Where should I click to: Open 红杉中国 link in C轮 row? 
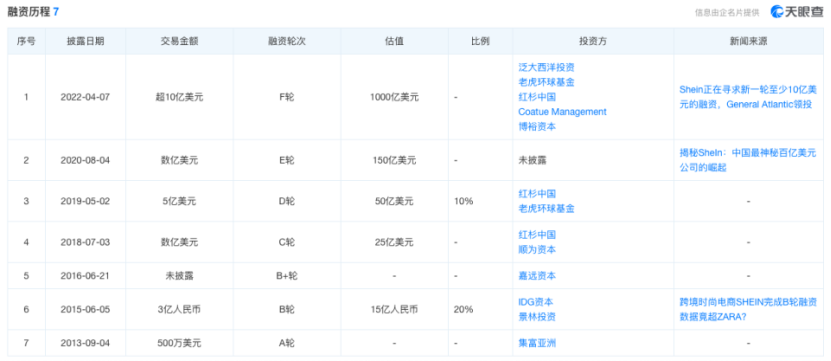(537, 235)
